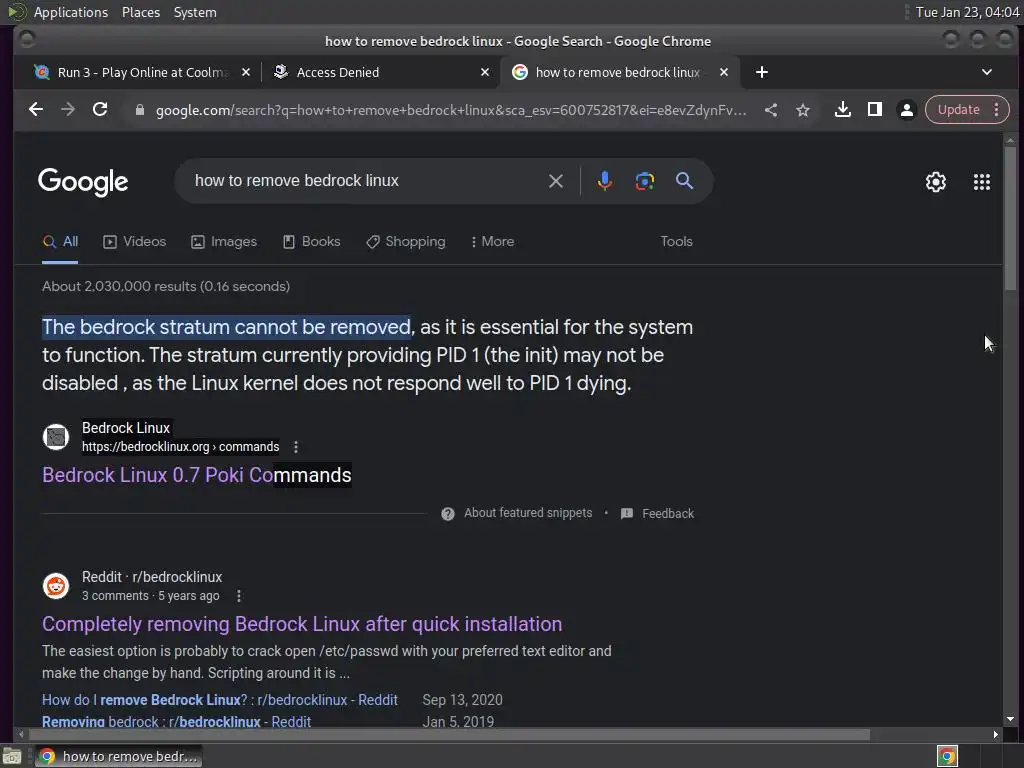
Task: Open the Chrome profile avatar
Action: click(906, 110)
